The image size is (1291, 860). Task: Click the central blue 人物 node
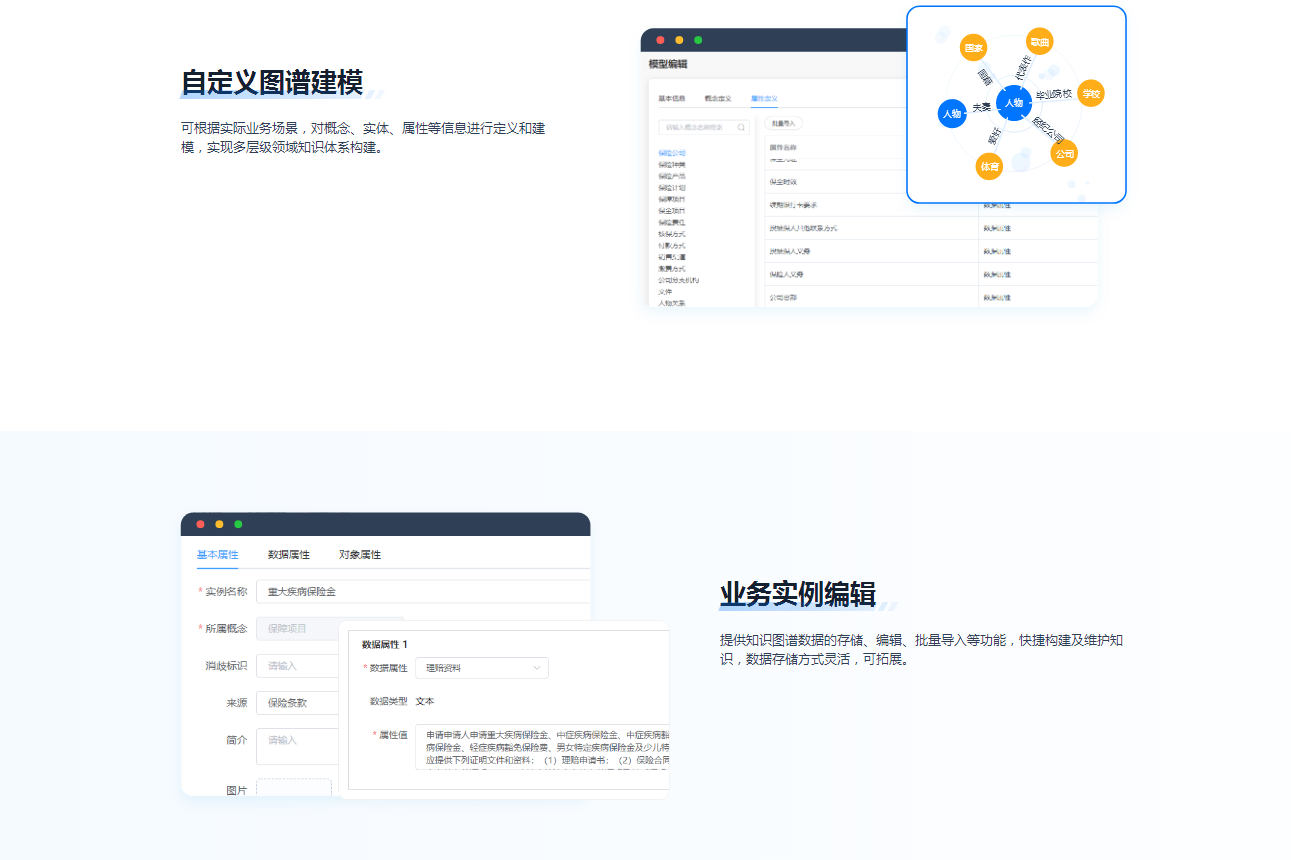pyautogui.click(x=1013, y=102)
